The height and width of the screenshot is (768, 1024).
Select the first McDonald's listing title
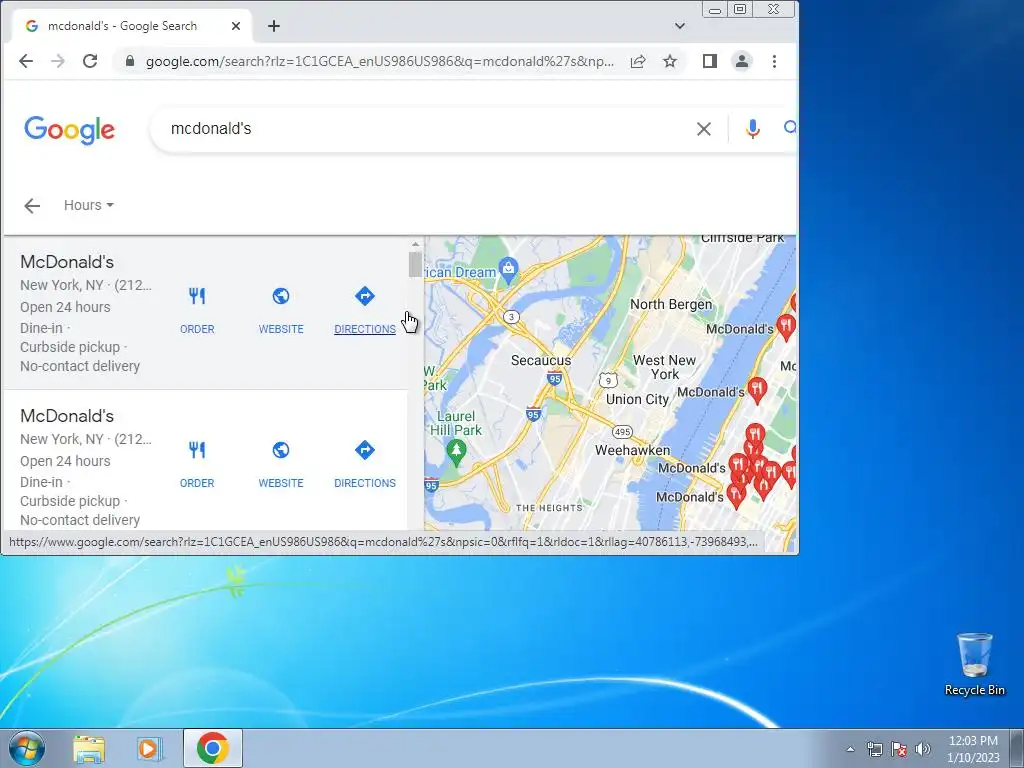coord(67,262)
